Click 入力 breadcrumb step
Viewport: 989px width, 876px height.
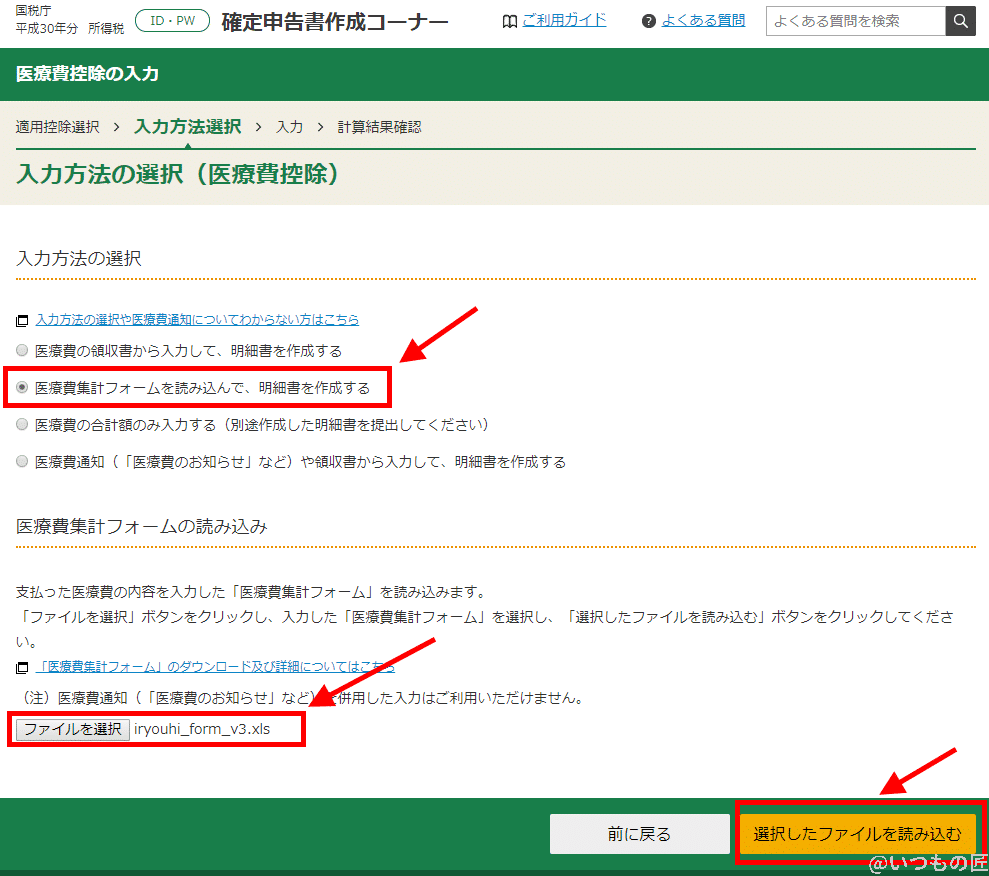[x=290, y=127]
